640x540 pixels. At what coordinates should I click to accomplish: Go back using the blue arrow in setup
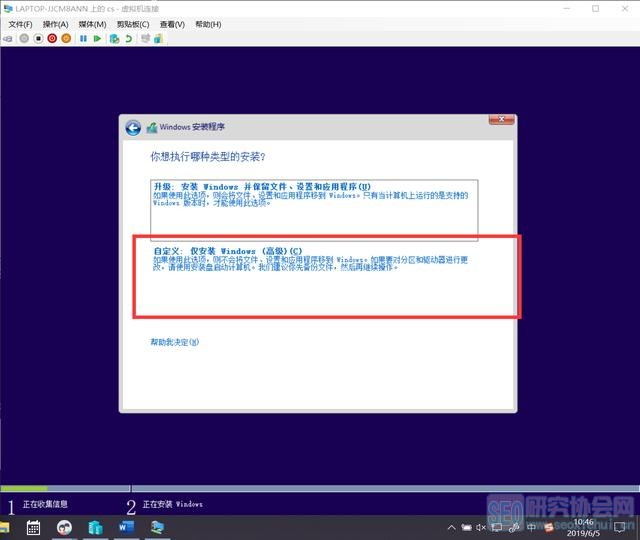[x=133, y=128]
